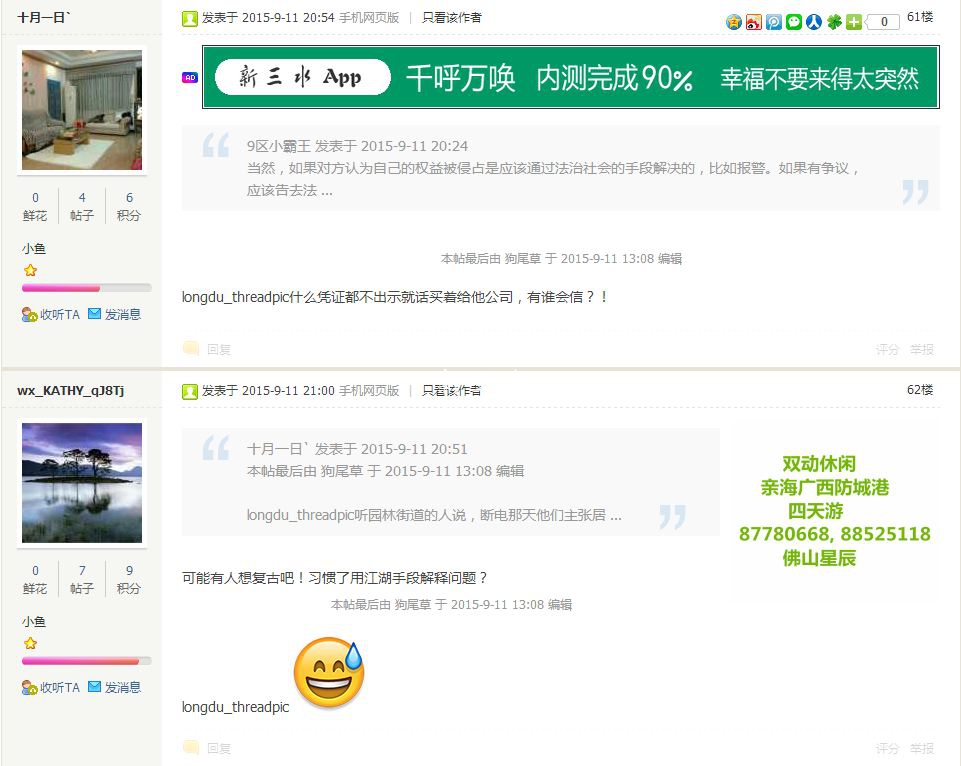
Task: Share post via Sina Weibo icon
Action: pos(754,22)
